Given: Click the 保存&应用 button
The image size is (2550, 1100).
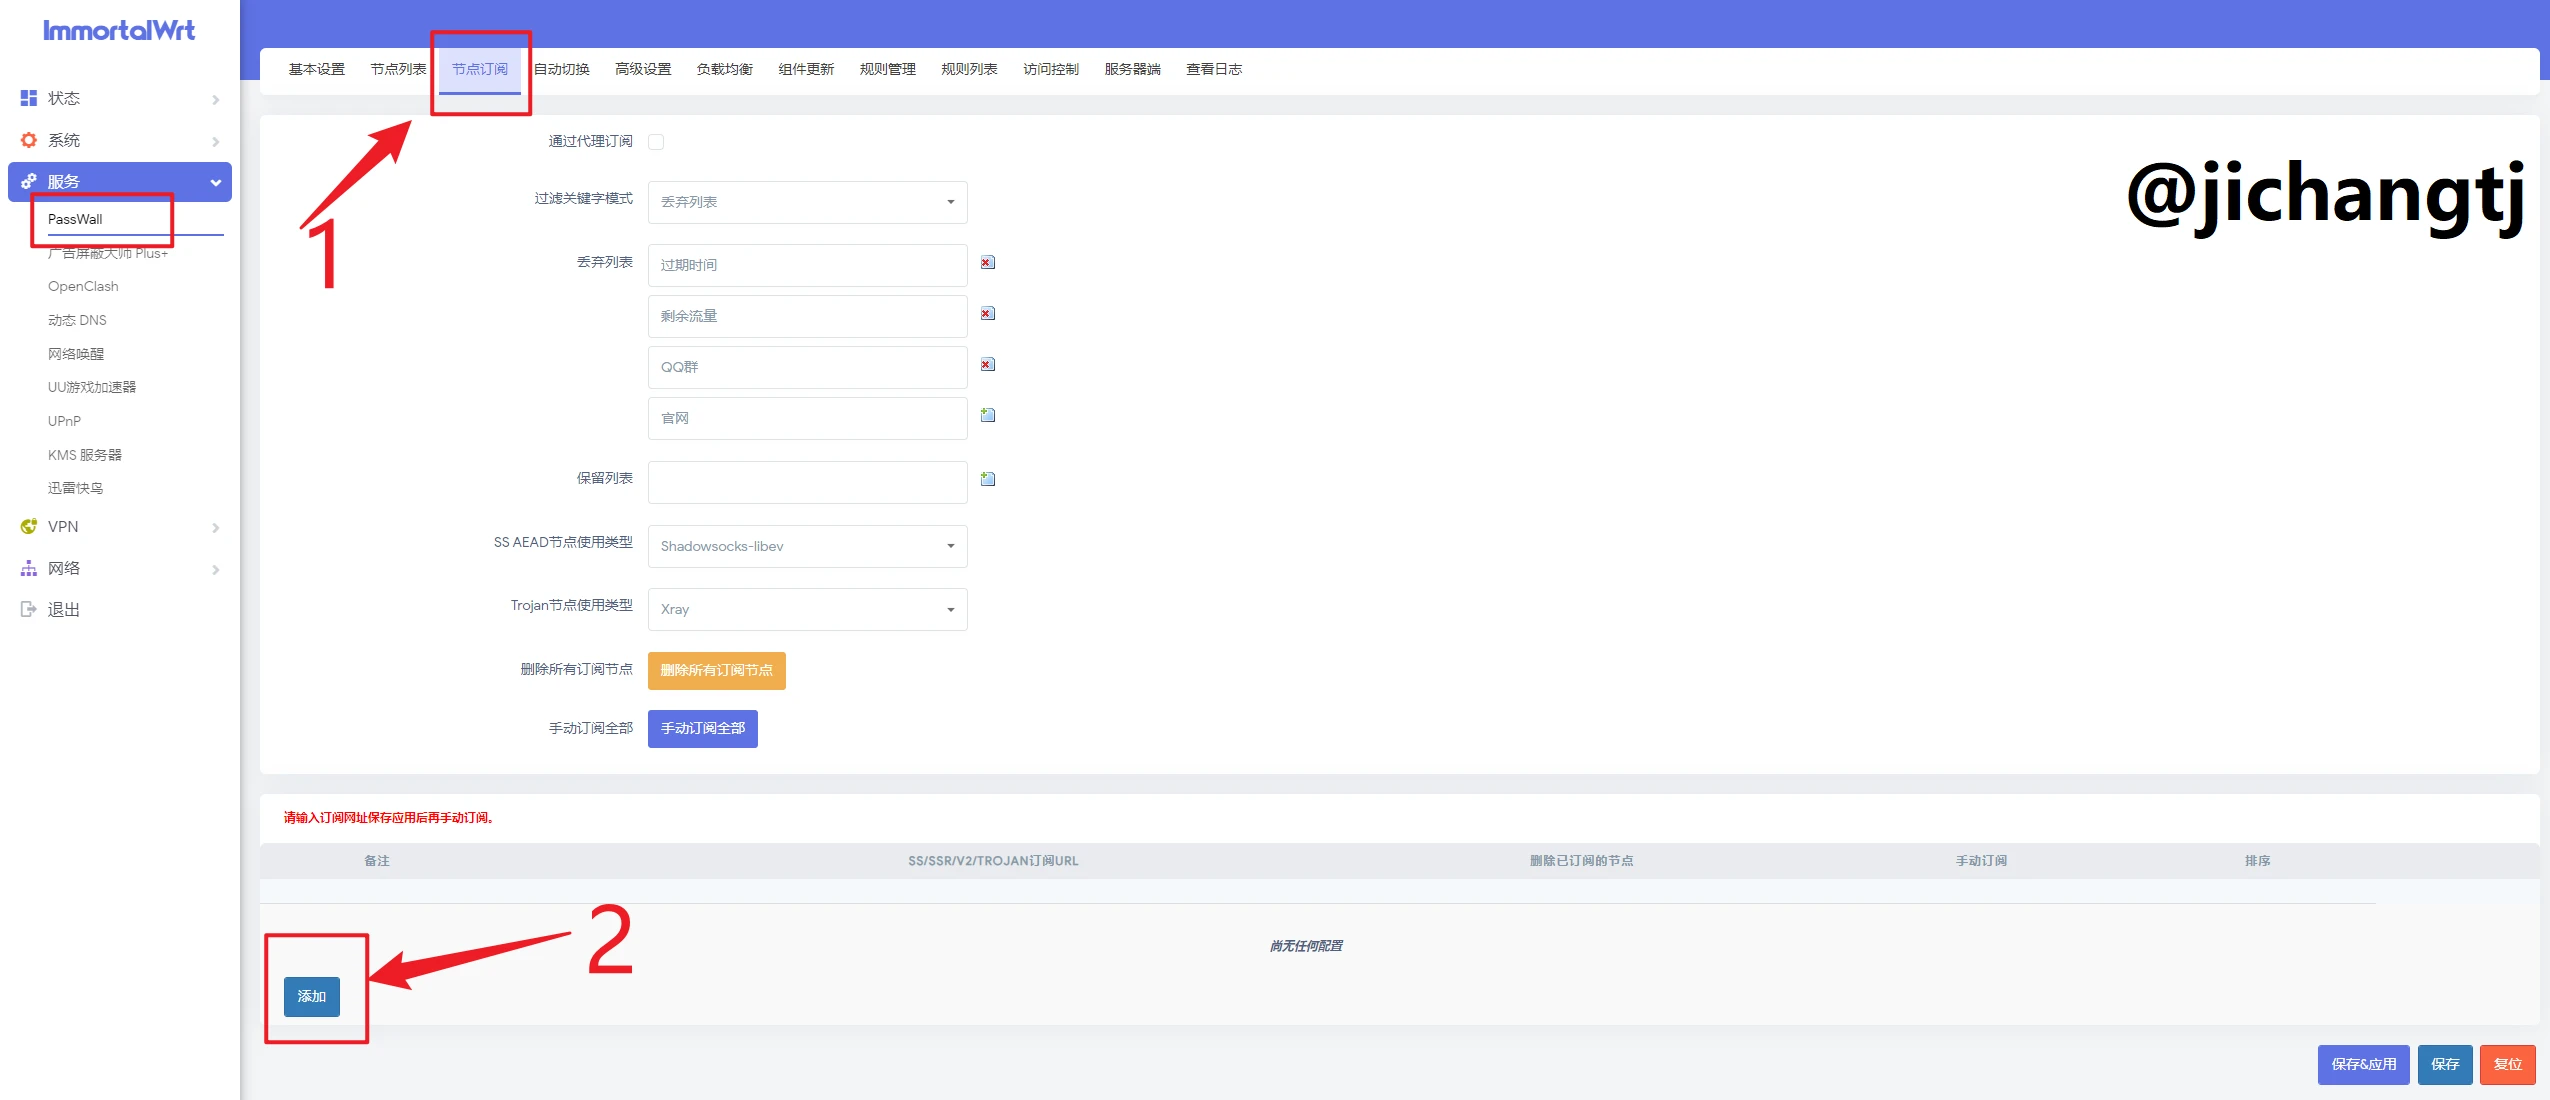Looking at the screenshot, I should pyautogui.click(x=2364, y=1064).
